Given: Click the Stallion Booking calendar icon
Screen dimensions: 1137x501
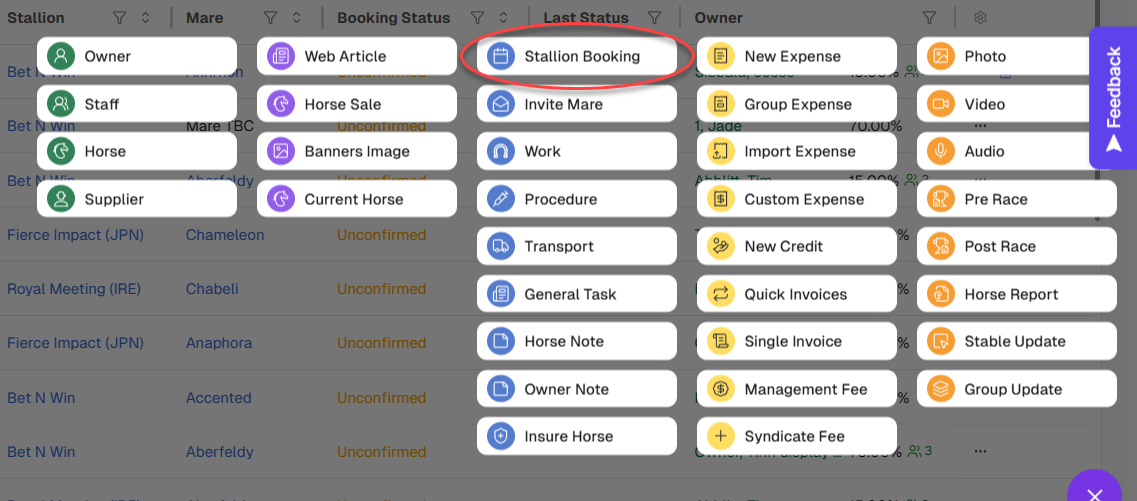Looking at the screenshot, I should coord(501,57).
